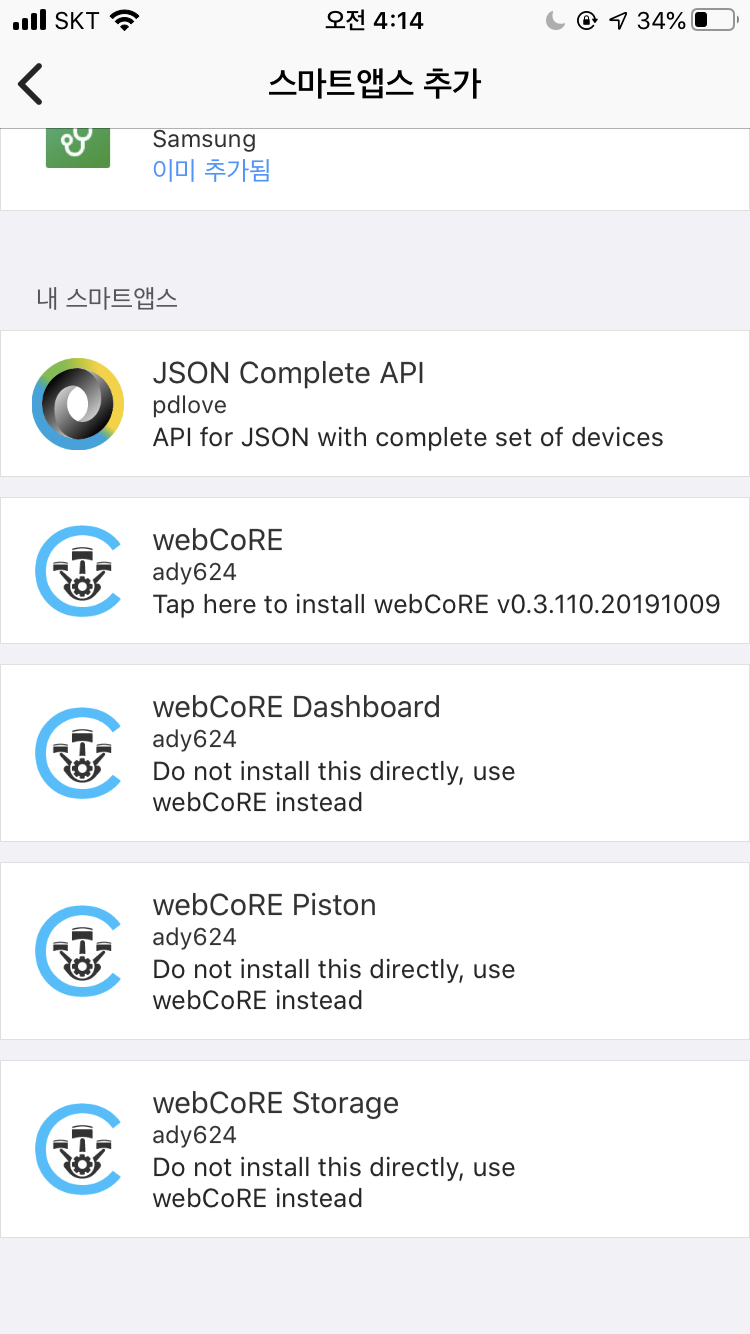Tap the location arrow status icon
This screenshot has height=1334, width=750.
tap(619, 21)
